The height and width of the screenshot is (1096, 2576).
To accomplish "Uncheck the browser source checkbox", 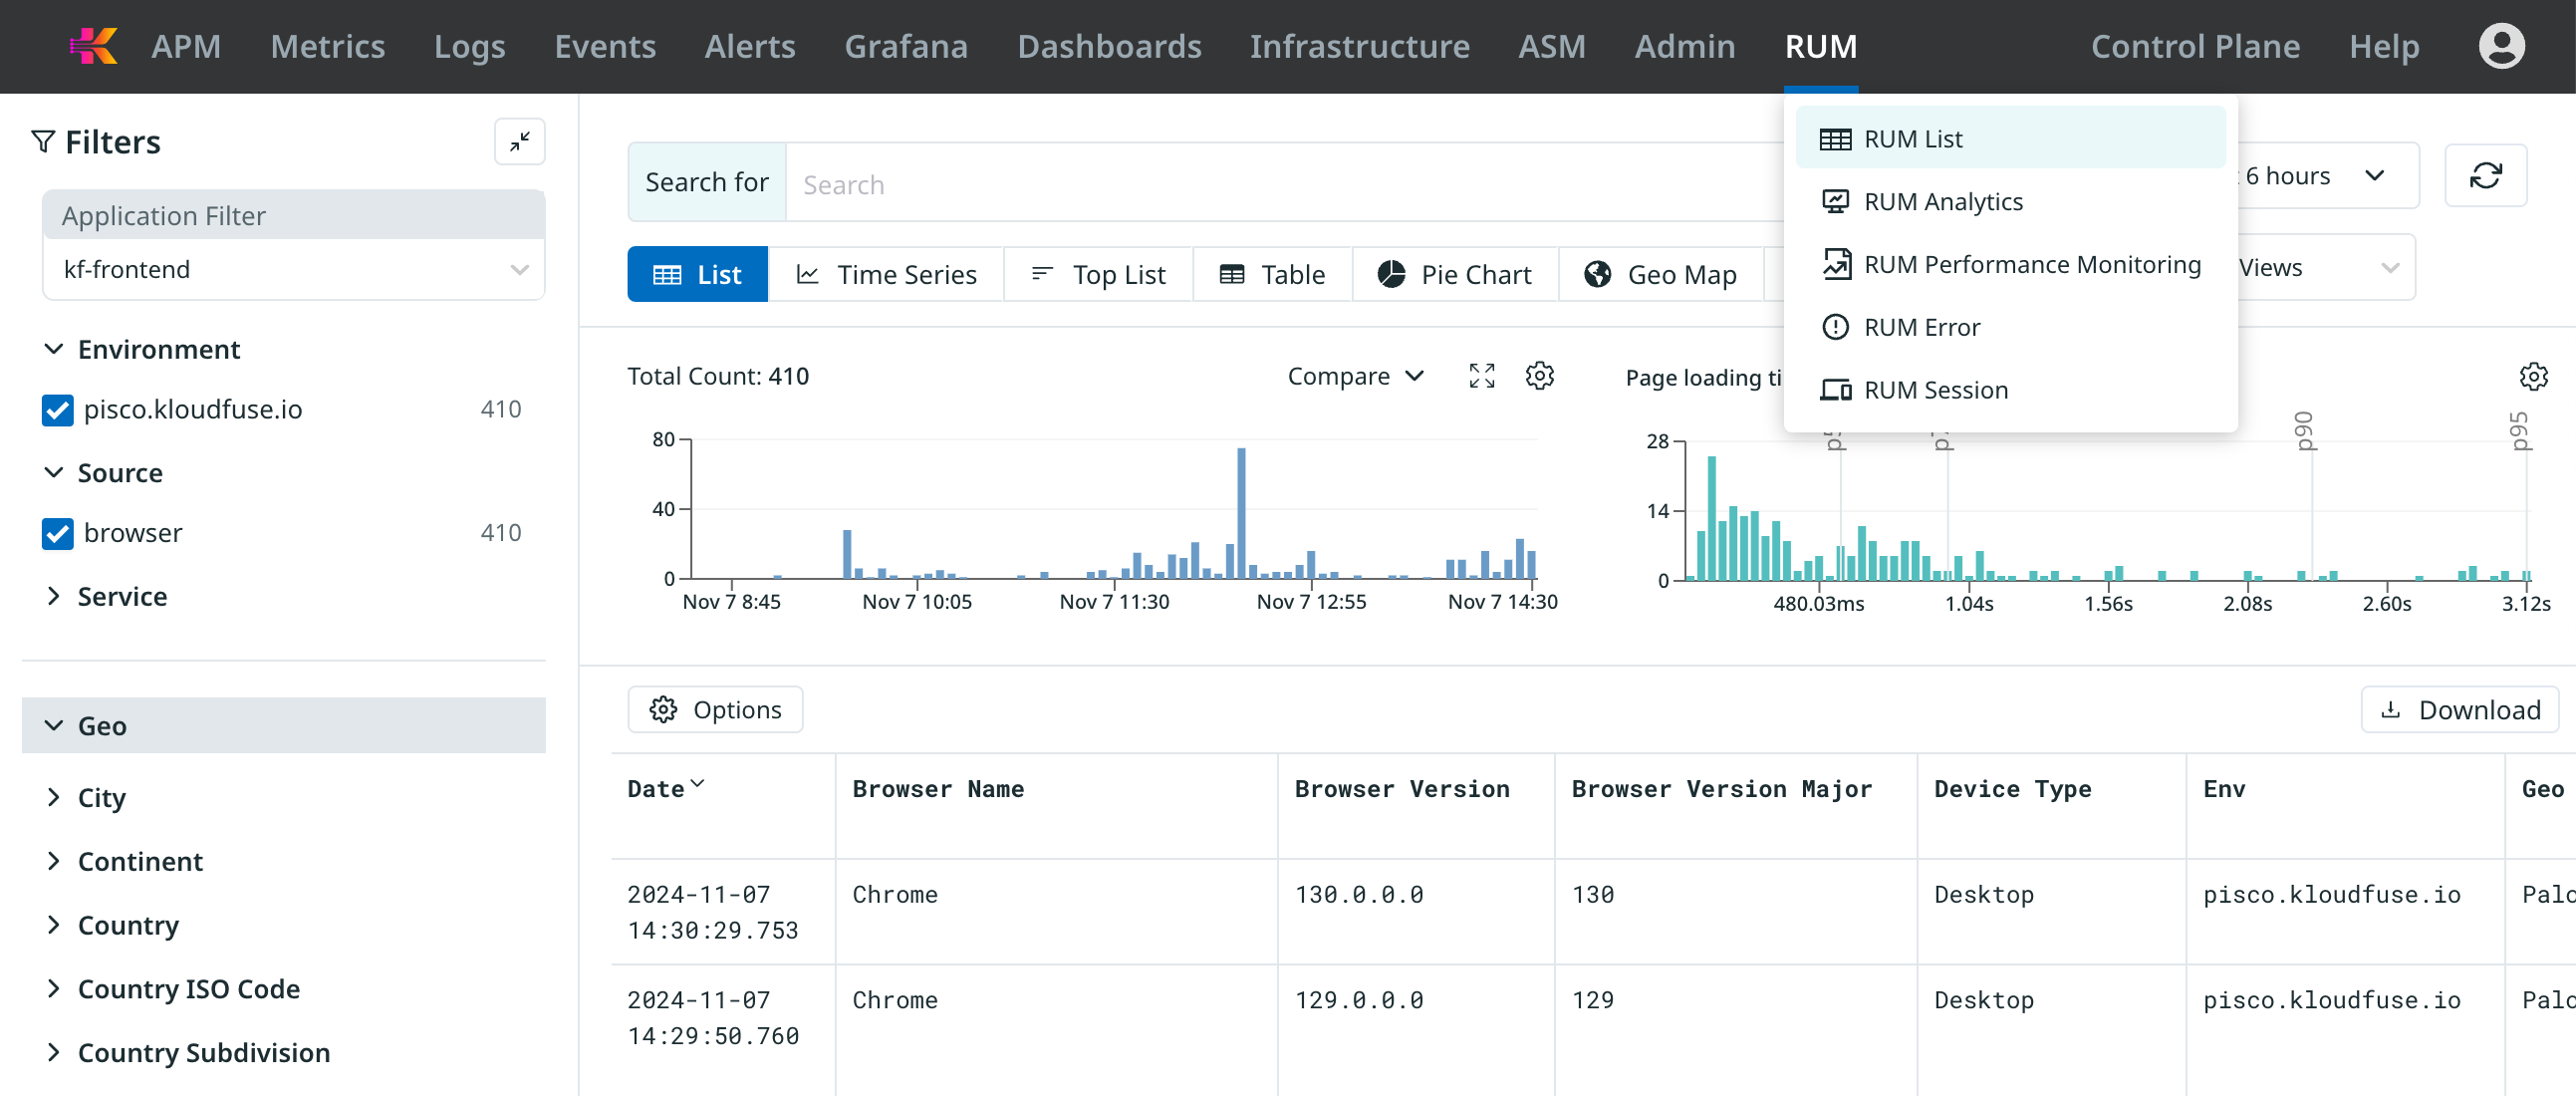I will pyautogui.click(x=58, y=533).
